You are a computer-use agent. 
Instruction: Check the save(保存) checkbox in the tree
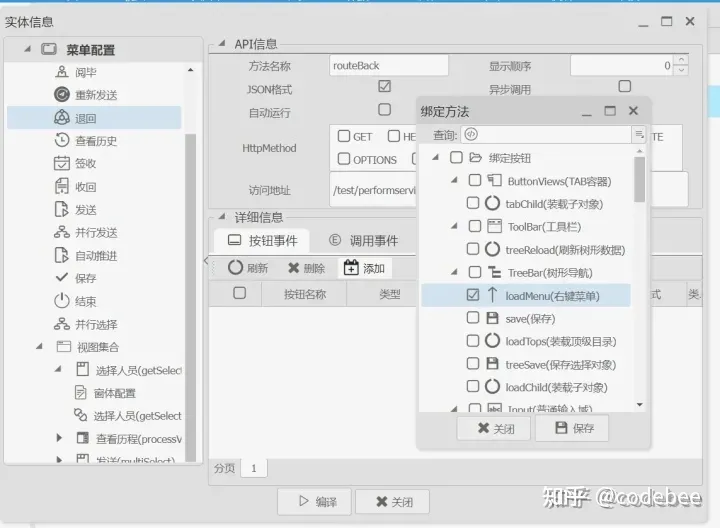(472, 318)
